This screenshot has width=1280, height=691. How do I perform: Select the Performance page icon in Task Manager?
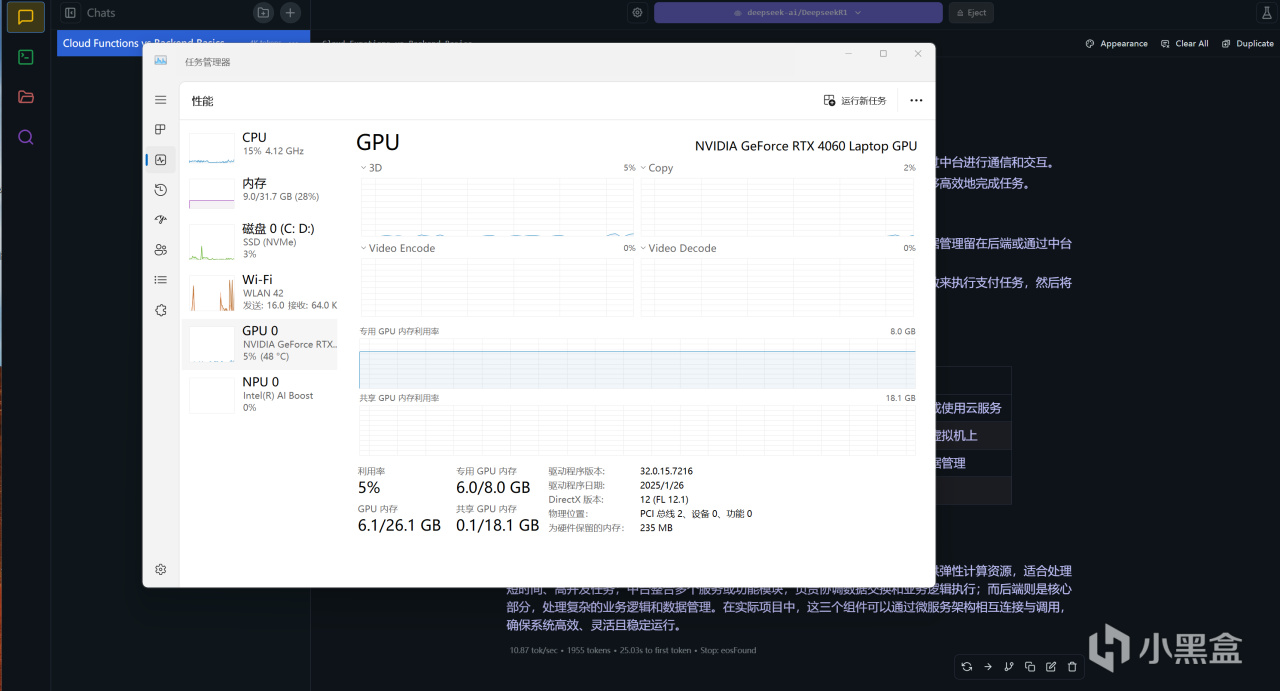160,160
